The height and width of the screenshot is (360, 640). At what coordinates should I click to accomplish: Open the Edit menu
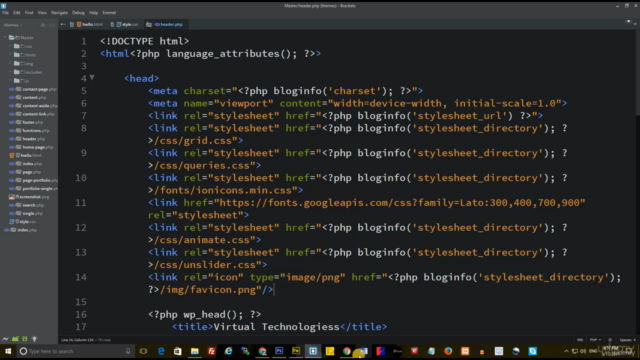click(17, 13)
